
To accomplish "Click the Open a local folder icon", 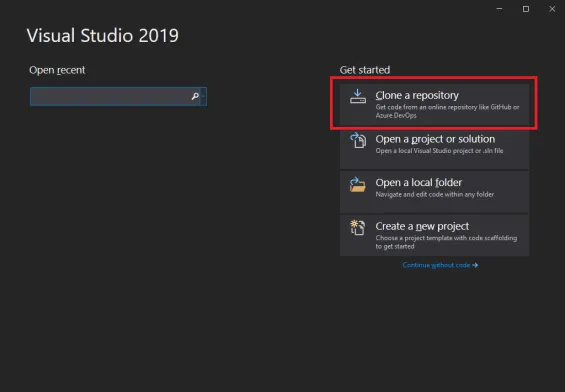I will point(357,184).
